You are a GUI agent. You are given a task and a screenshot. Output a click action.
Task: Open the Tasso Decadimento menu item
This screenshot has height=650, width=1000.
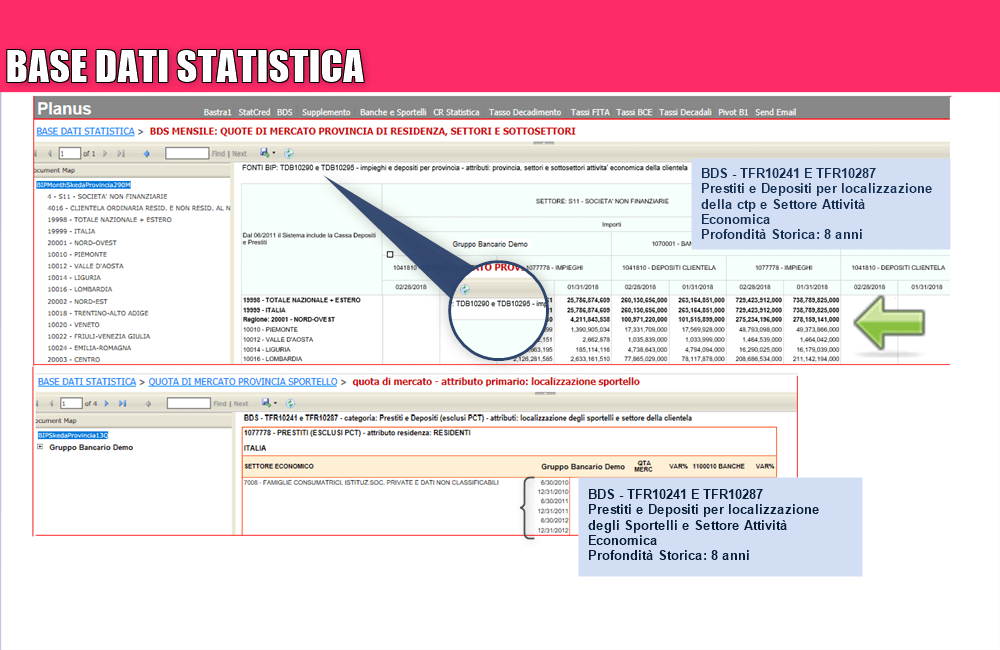[x=525, y=112]
